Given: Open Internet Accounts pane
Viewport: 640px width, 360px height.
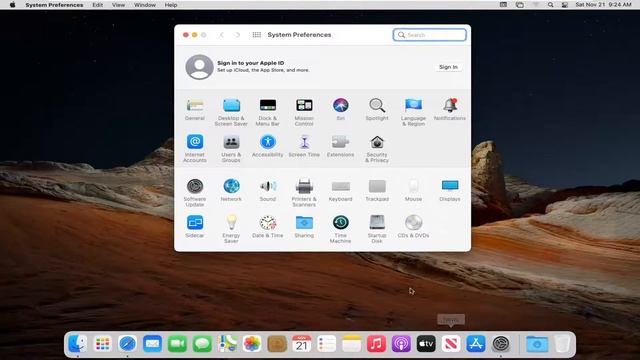Looking at the screenshot, I should click(195, 149).
